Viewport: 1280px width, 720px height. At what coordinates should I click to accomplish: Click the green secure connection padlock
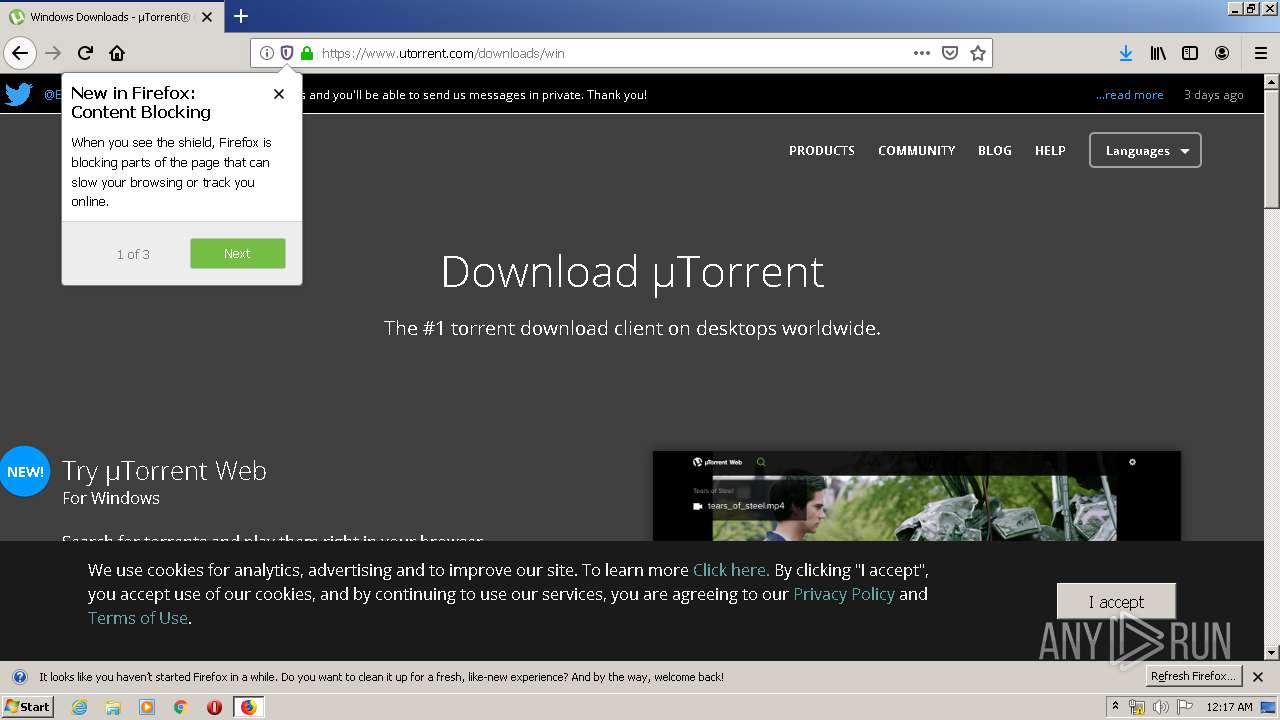tap(307, 53)
